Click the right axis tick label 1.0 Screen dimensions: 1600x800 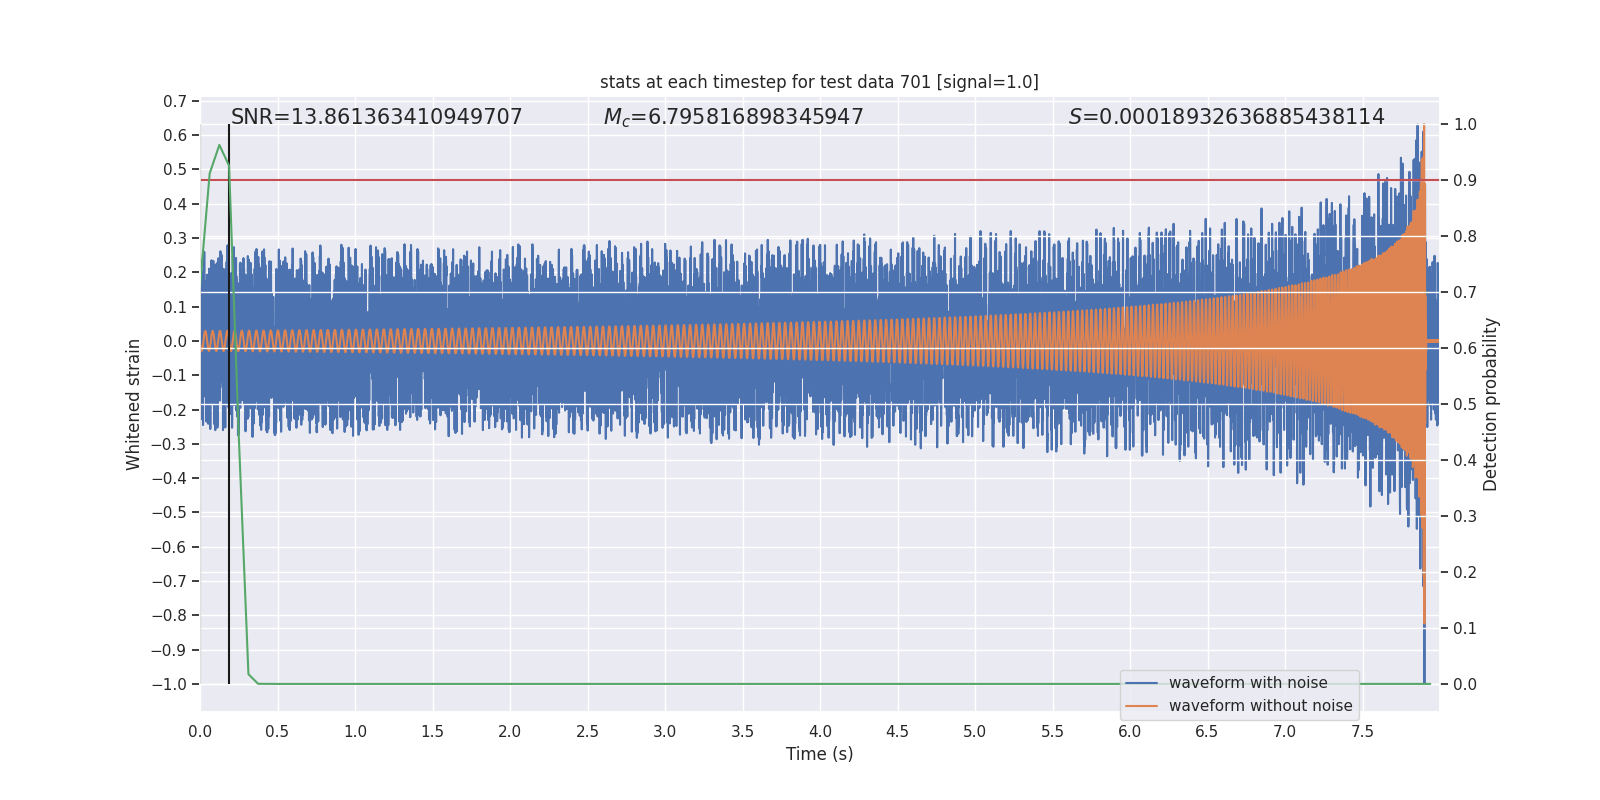[1465, 124]
